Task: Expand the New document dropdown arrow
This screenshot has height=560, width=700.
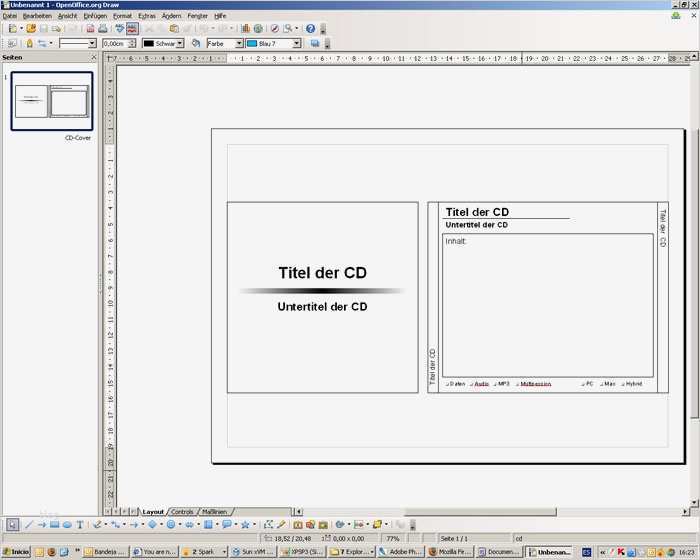Action: (21, 29)
